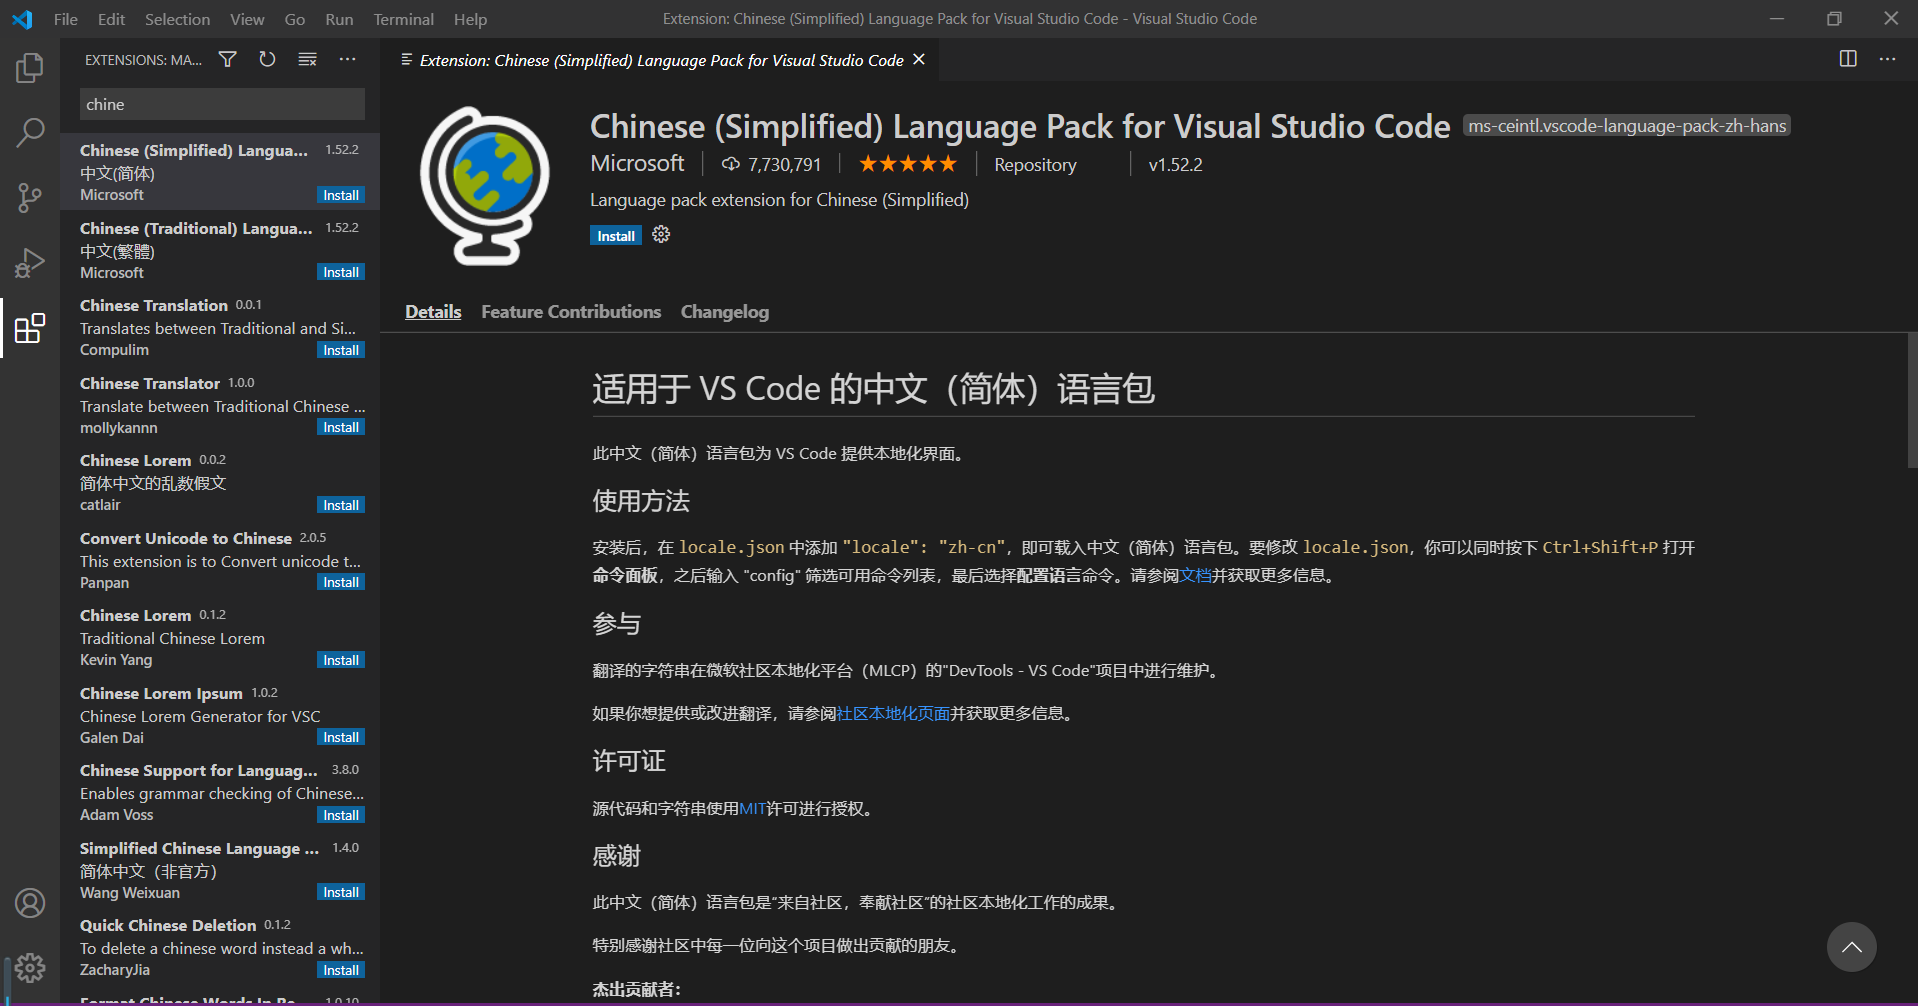Open the Search view
This screenshot has width=1918, height=1006.
[29, 131]
